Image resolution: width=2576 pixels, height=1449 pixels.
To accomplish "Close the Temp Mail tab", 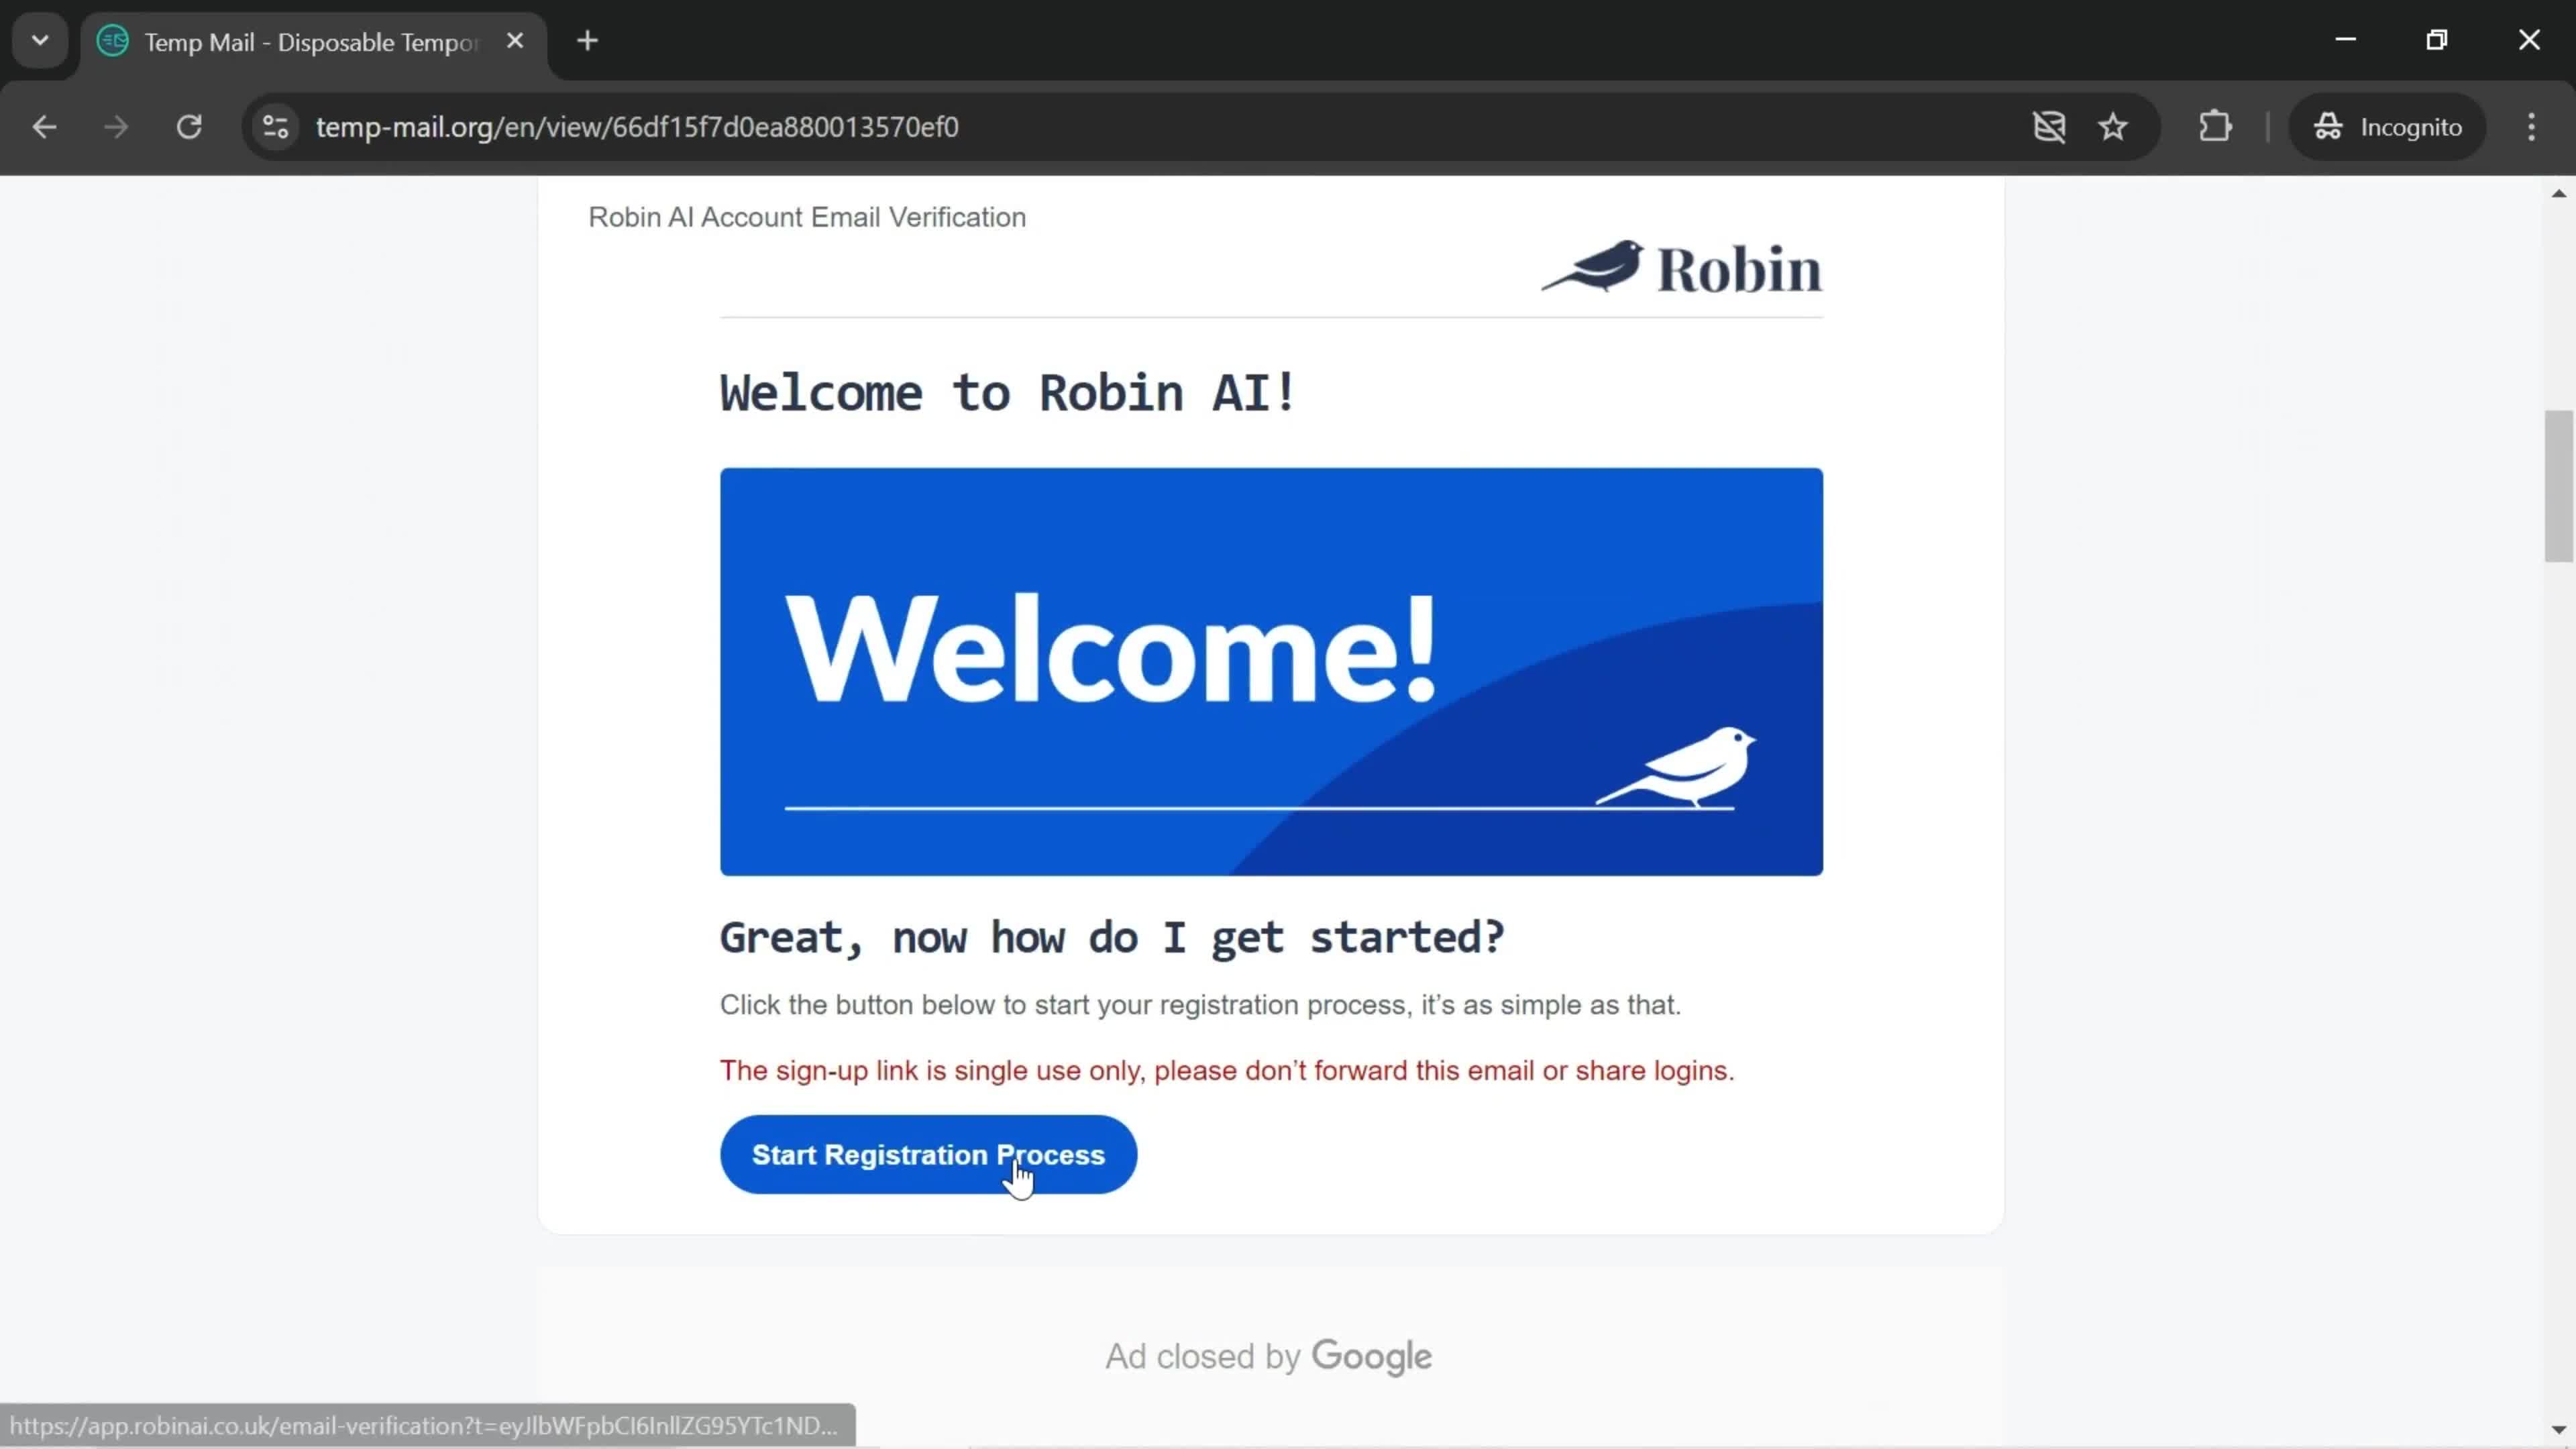I will click(x=515, y=41).
